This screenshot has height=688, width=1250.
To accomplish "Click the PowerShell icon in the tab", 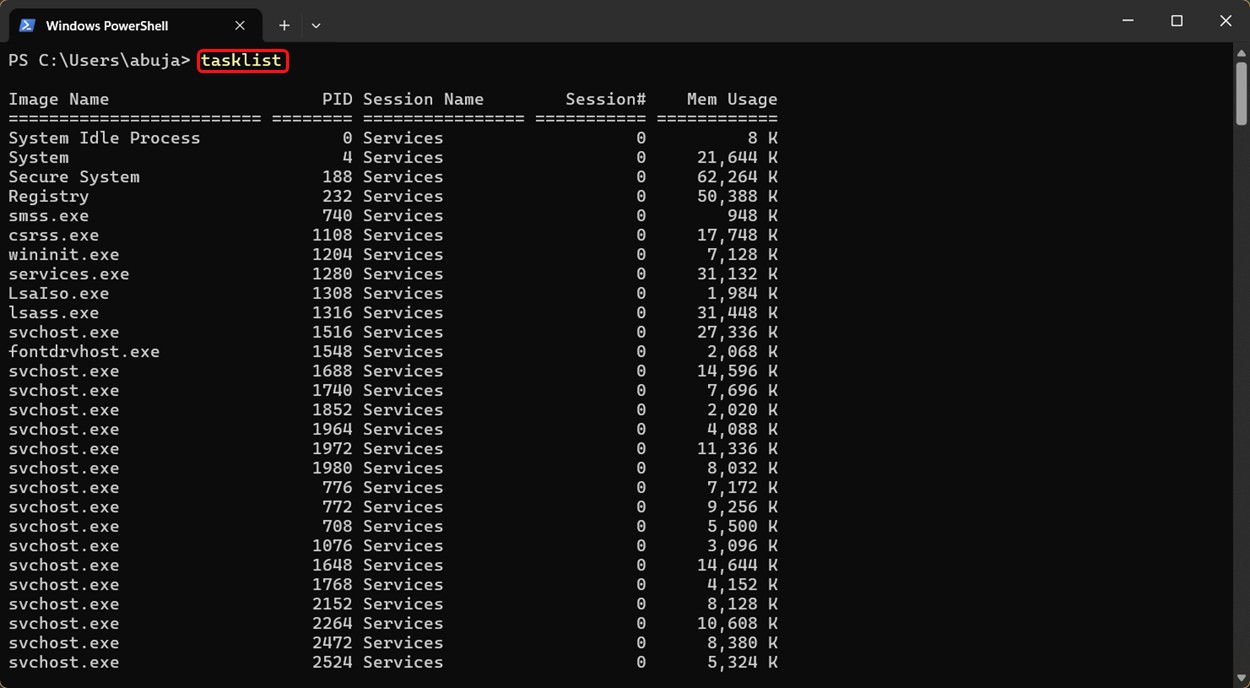I will (x=27, y=25).
